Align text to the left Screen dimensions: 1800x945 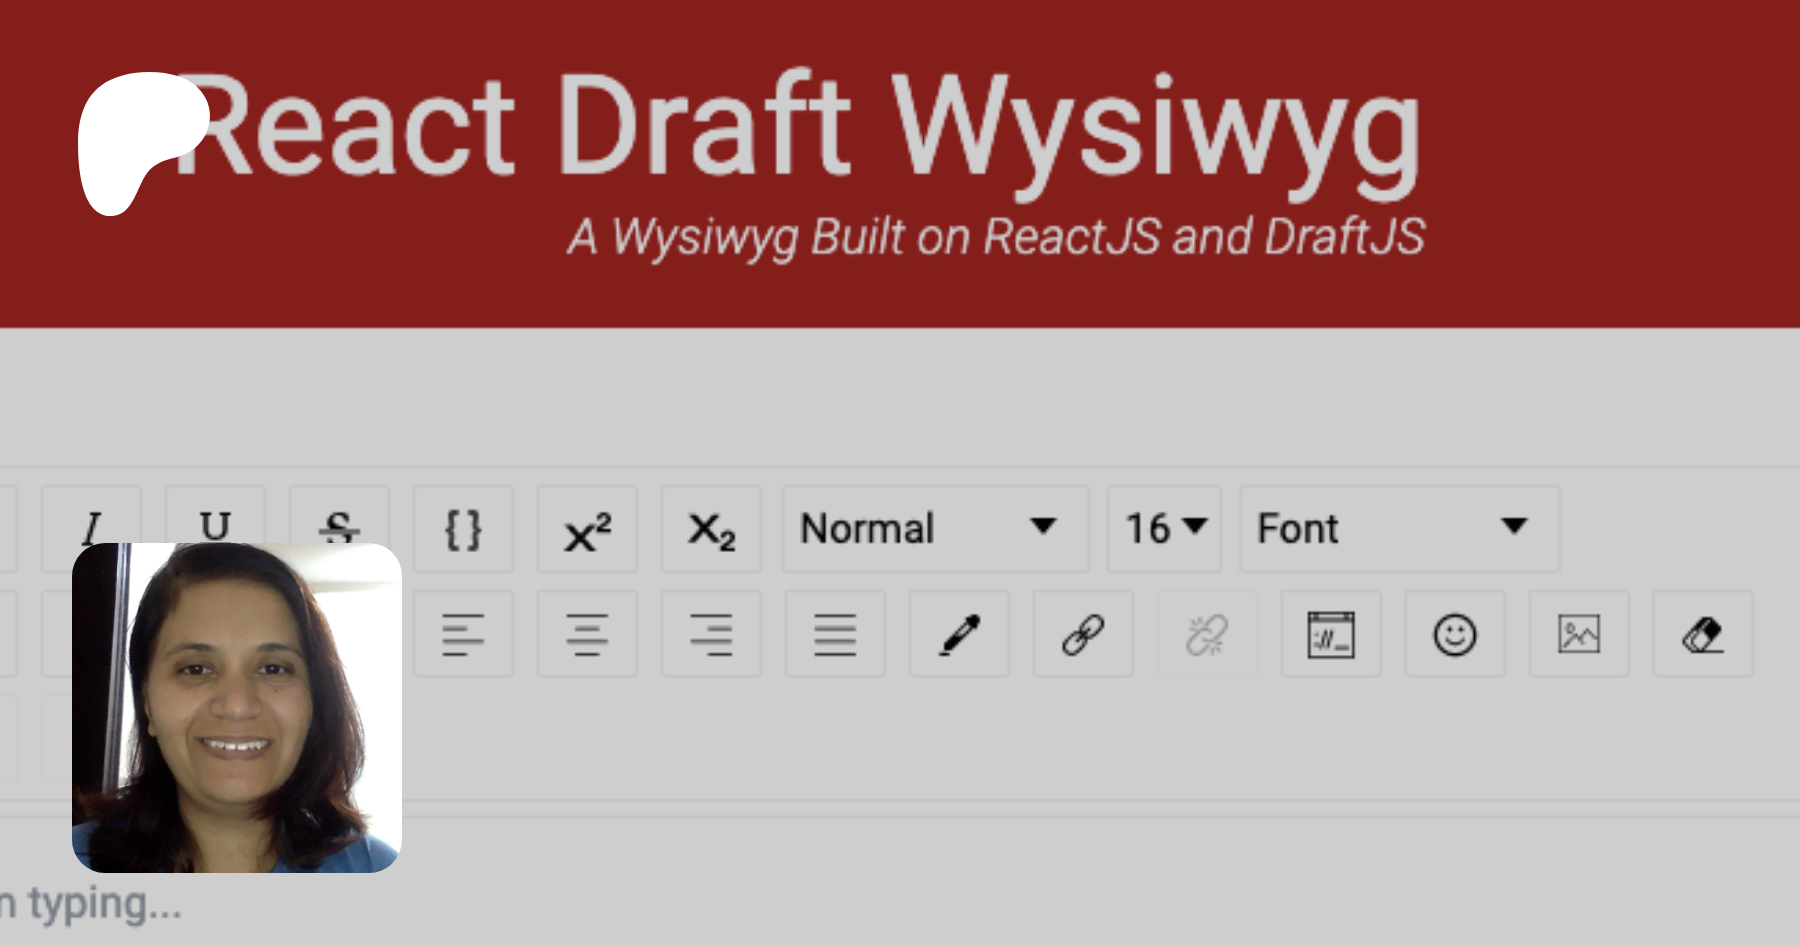463,635
